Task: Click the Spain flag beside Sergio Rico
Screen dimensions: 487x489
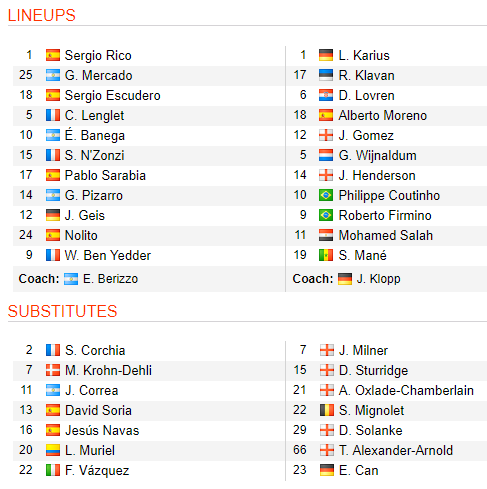Action: coord(53,55)
